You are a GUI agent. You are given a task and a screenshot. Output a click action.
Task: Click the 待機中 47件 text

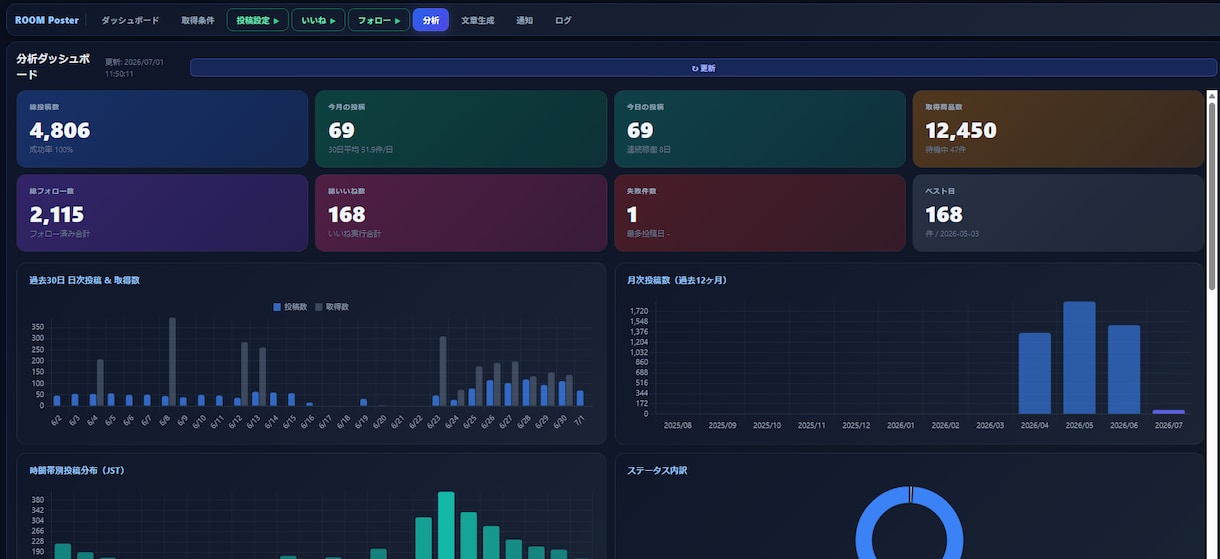pos(946,150)
